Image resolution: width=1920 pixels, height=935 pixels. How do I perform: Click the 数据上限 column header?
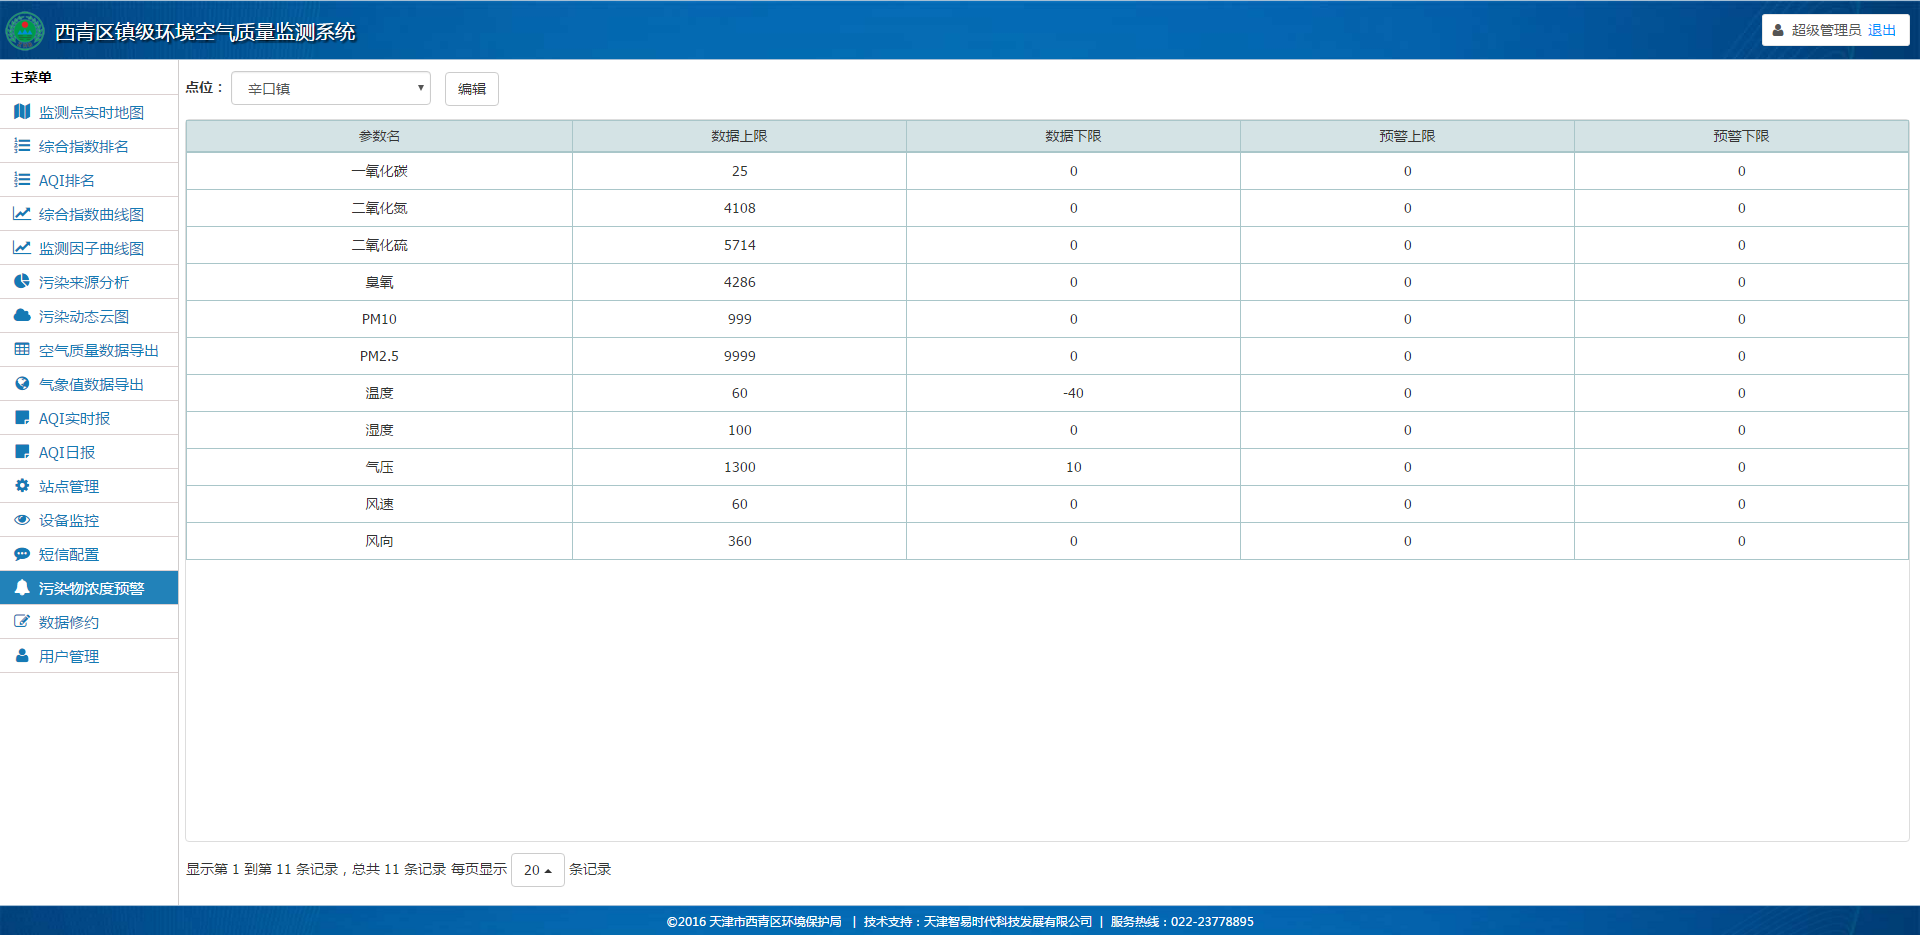pyautogui.click(x=739, y=136)
